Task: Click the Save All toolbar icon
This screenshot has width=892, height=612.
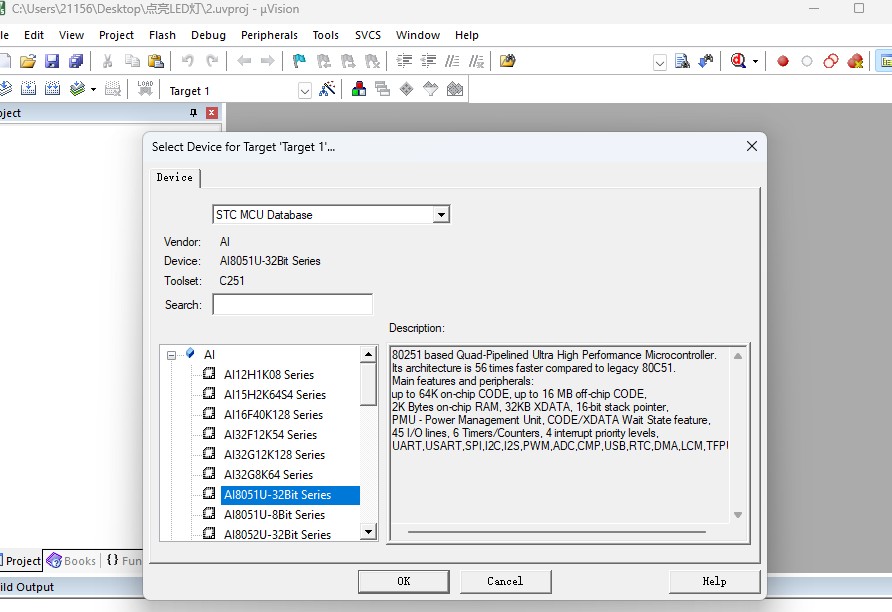Action: (x=76, y=61)
